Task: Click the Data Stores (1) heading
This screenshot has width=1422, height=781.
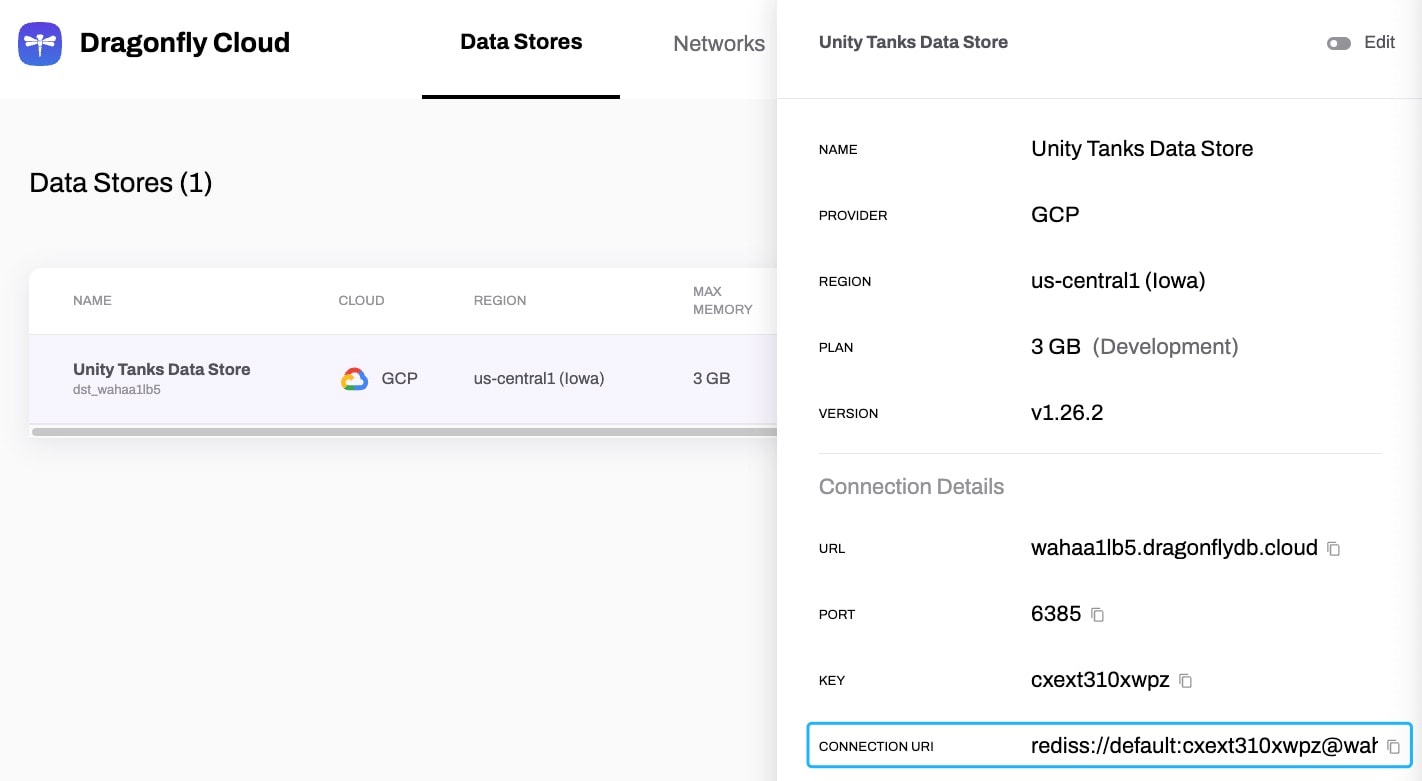Action: pyautogui.click(x=121, y=183)
